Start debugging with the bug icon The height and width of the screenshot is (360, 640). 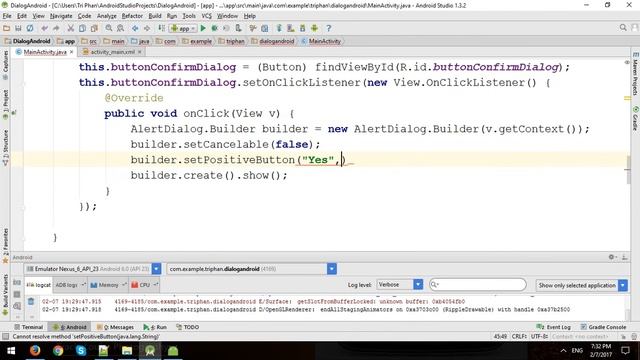coord(214,28)
